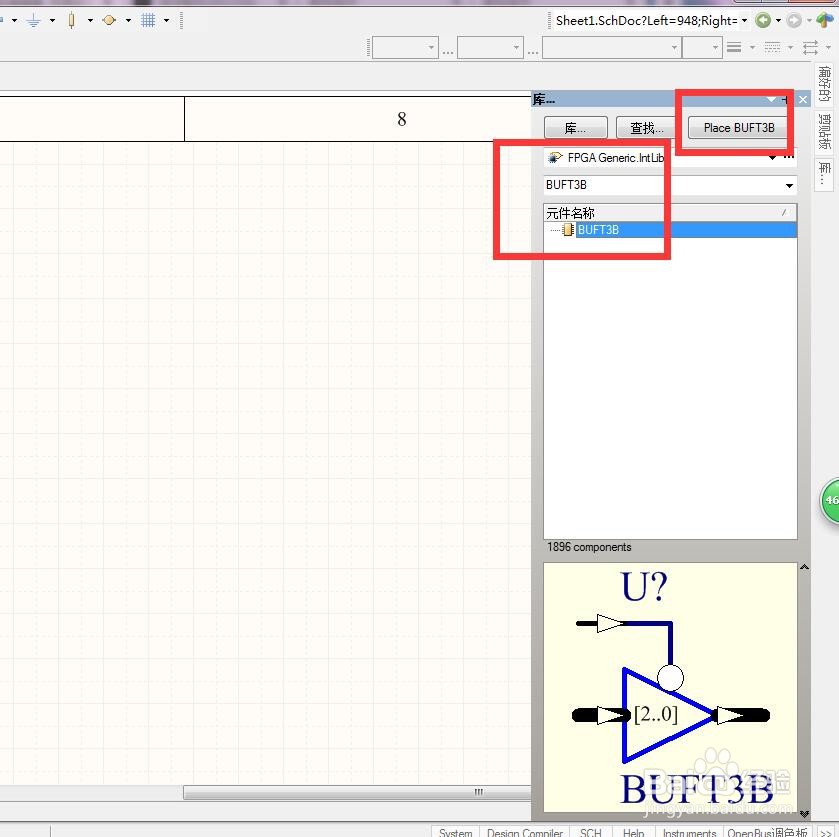Click the OpenBus调色板 status bar button
Screen dimensions: 839x837
coord(767,832)
